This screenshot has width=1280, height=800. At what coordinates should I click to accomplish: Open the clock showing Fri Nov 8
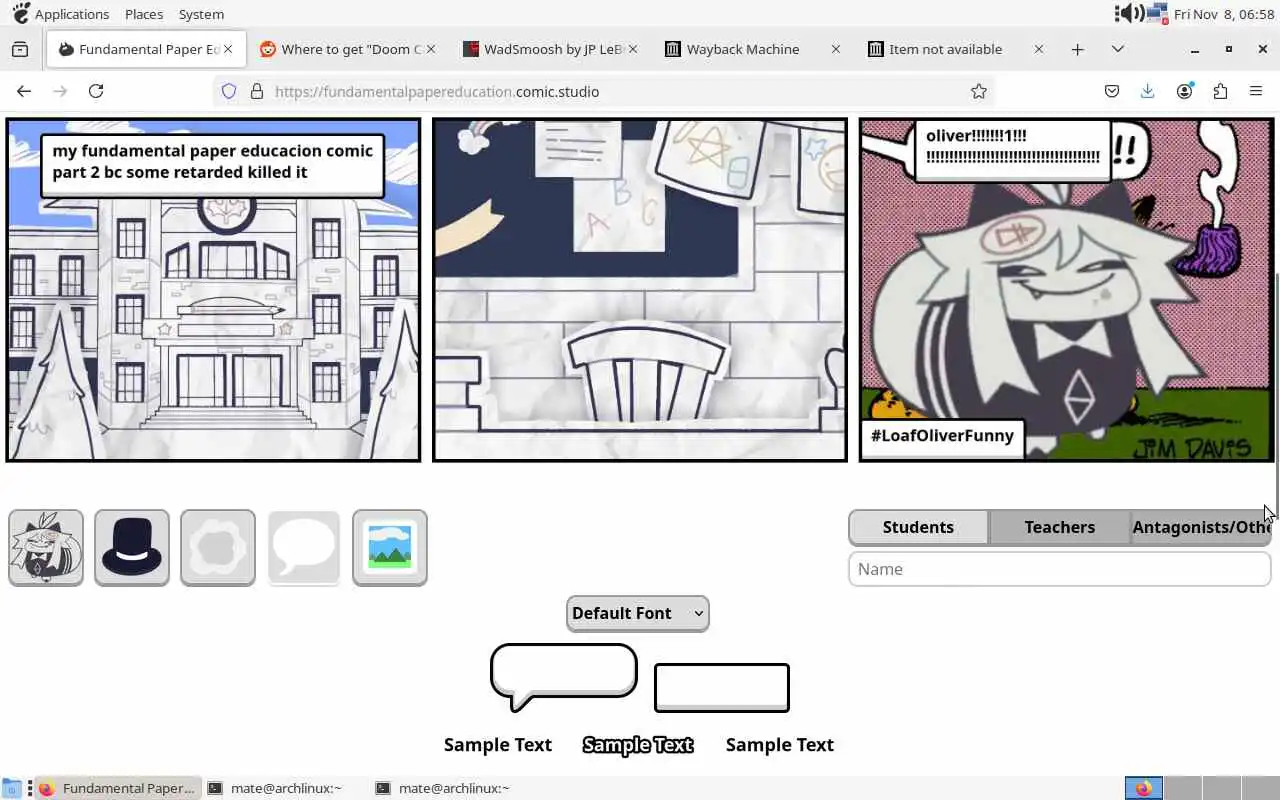1224,14
